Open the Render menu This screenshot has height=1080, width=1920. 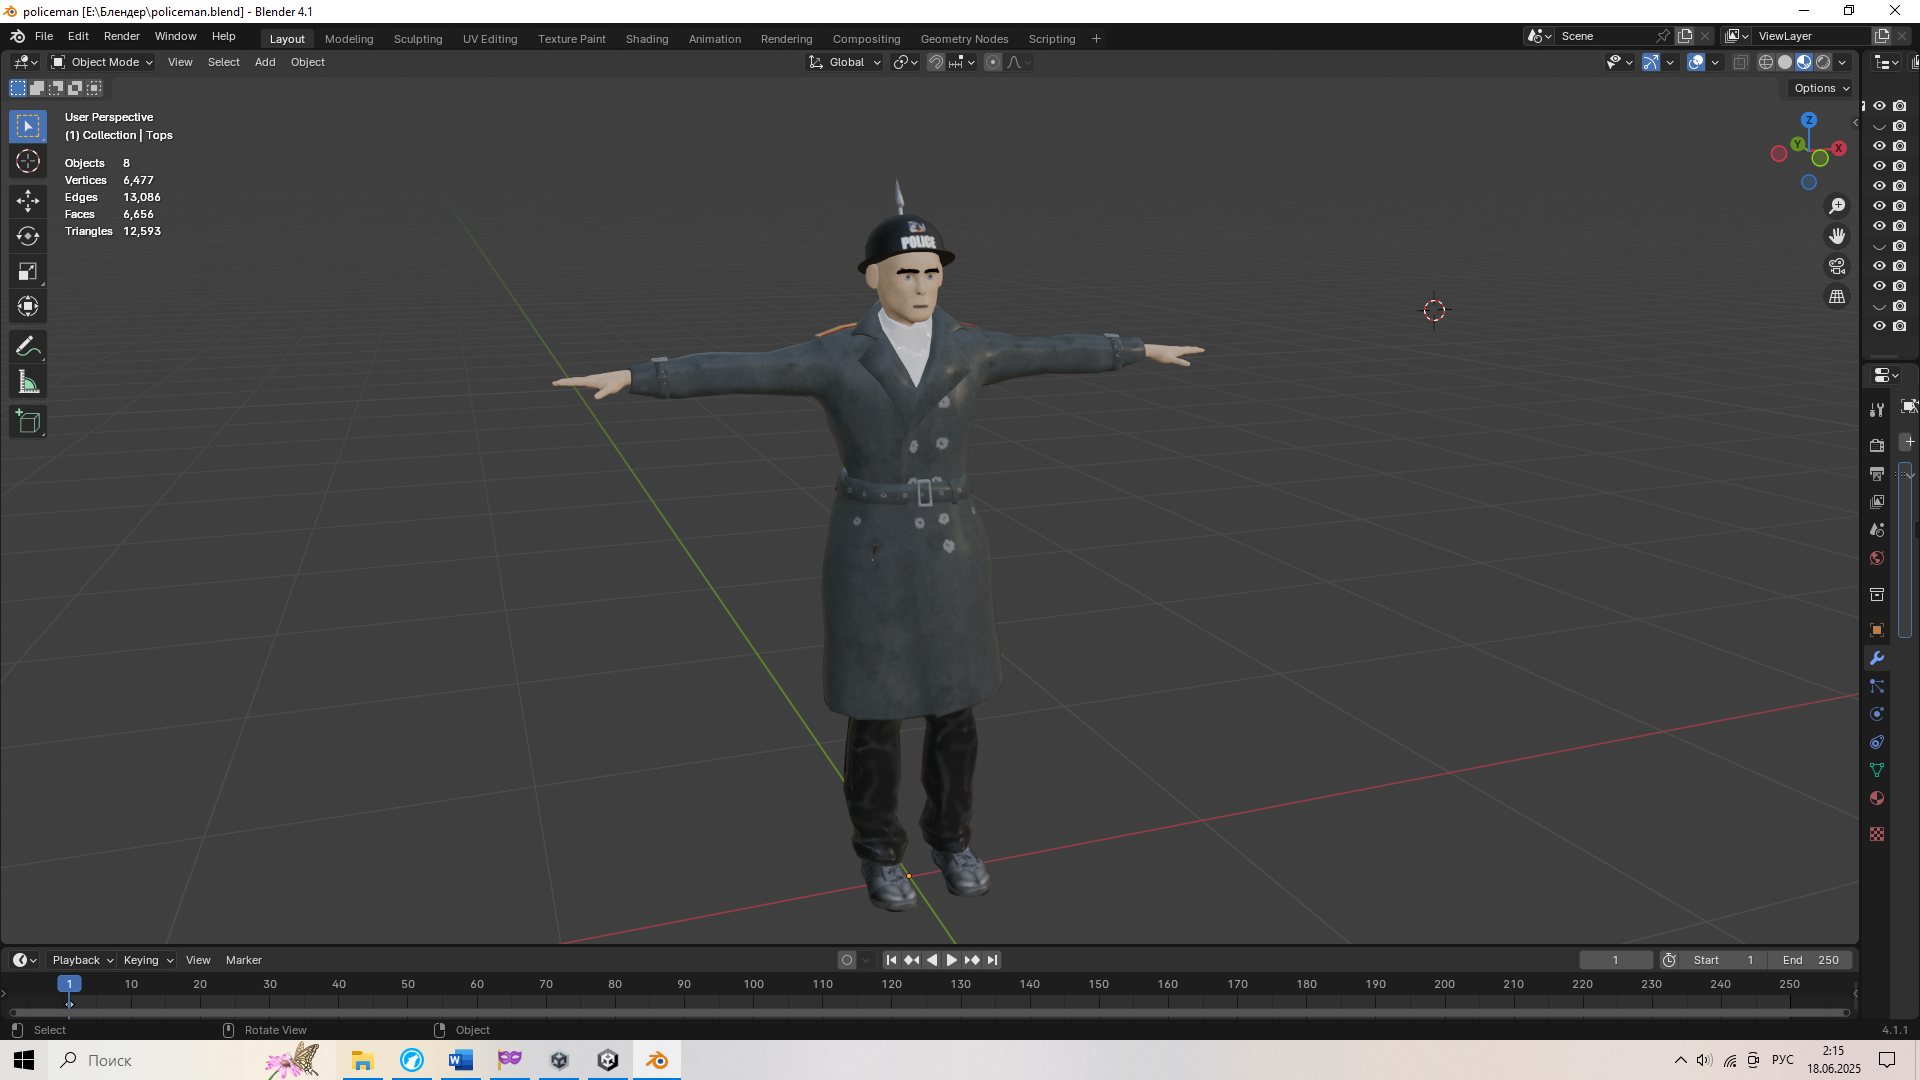pyautogui.click(x=121, y=36)
